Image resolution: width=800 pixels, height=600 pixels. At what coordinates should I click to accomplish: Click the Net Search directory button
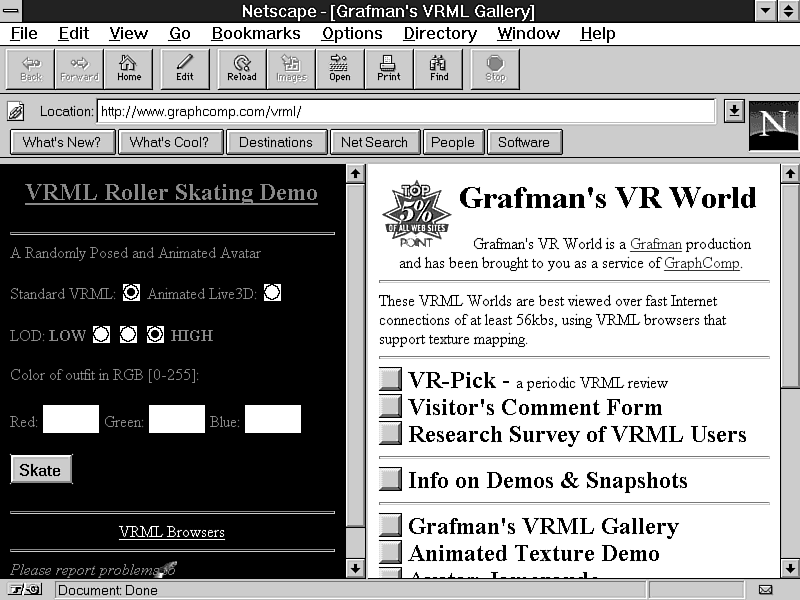(374, 142)
